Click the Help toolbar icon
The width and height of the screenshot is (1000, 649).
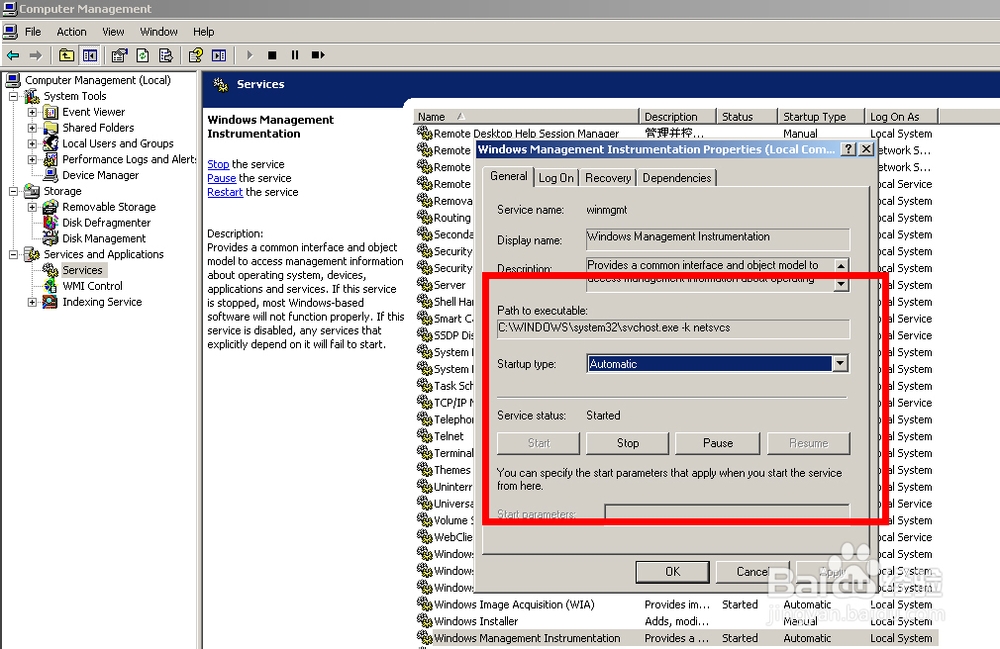(x=196, y=55)
